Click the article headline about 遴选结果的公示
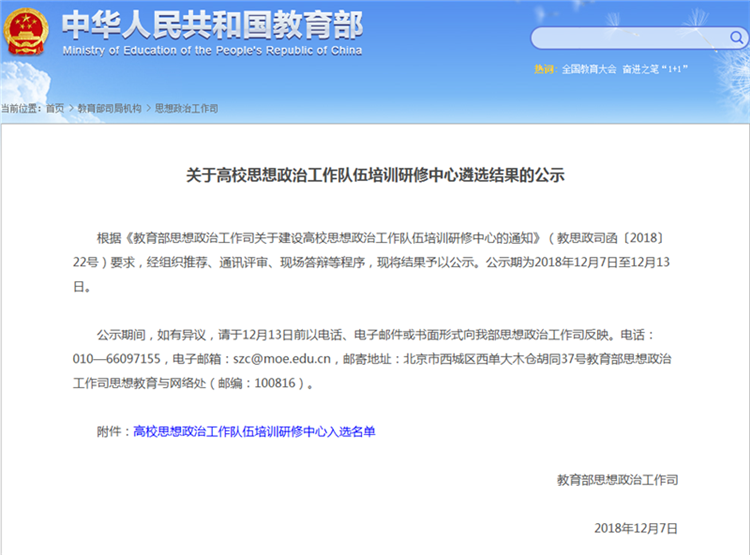This screenshot has height=555, width=750. tap(375, 175)
